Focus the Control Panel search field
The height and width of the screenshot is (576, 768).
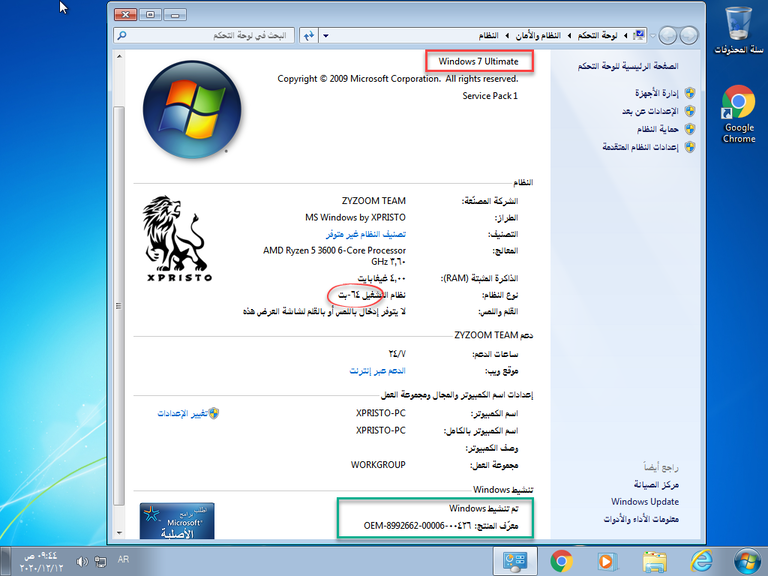pos(204,35)
